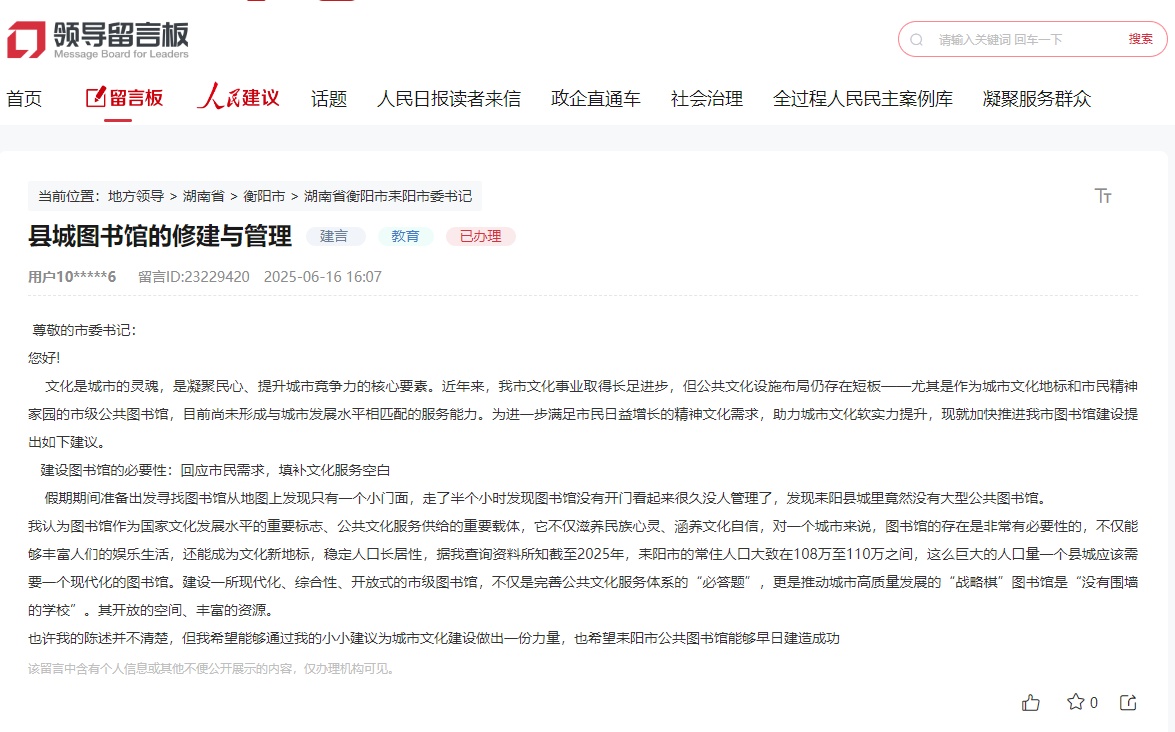The image size is (1175, 732).
Task: Open the 留言板 tab with pencil icon
Action: pos(124,98)
